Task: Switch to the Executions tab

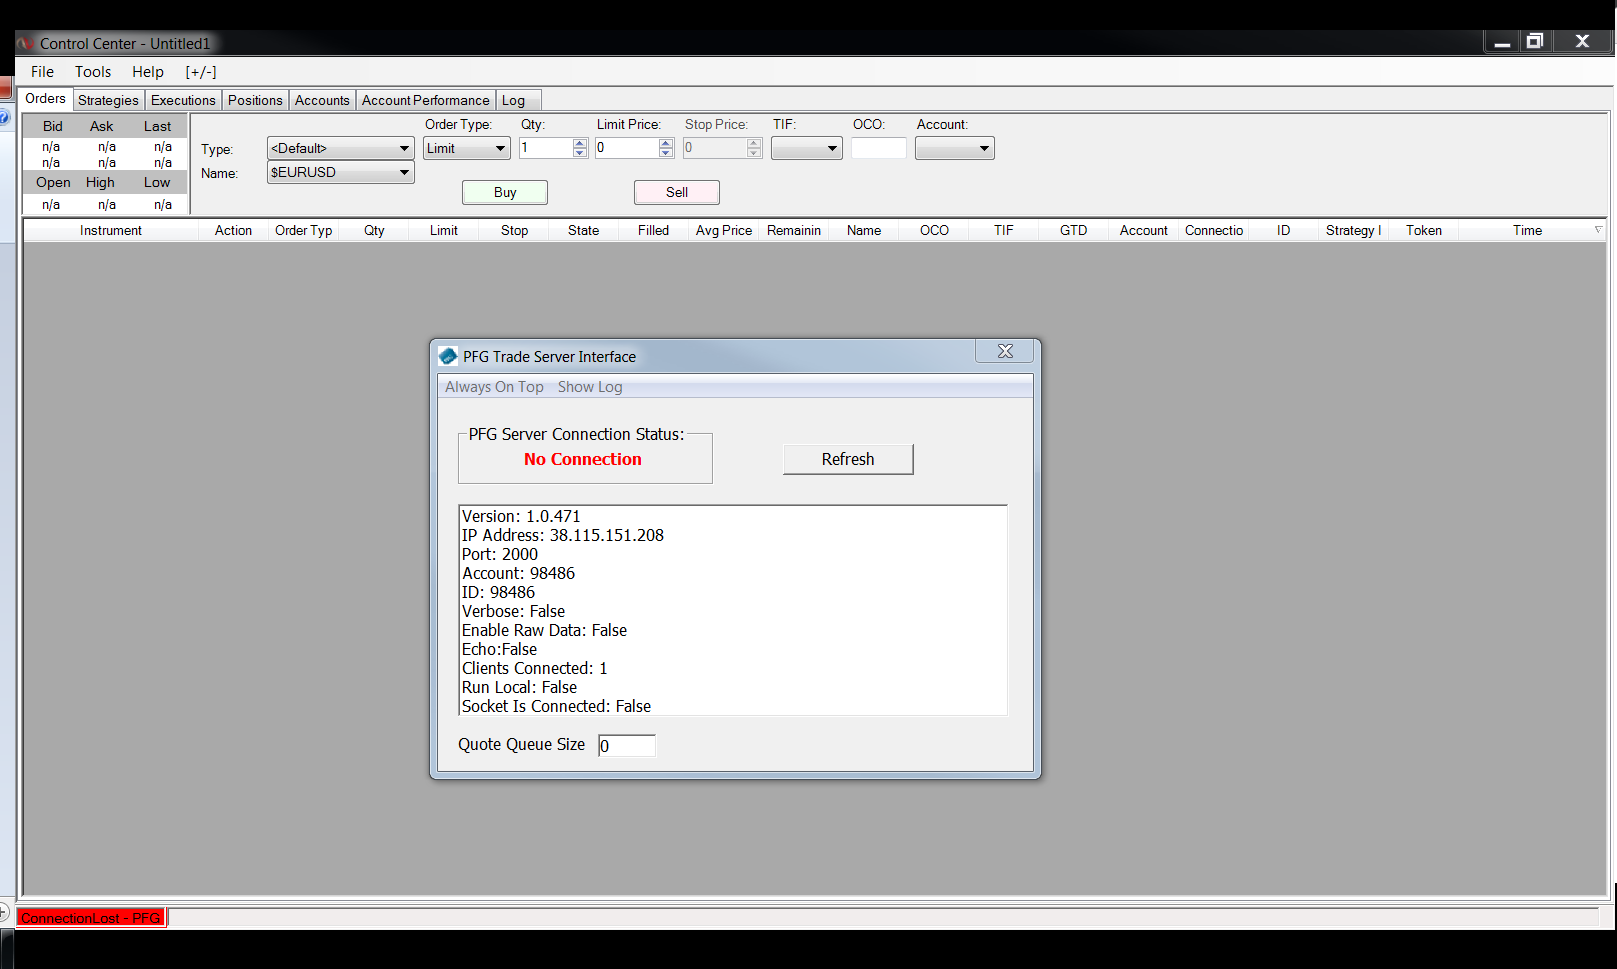Action: (x=183, y=100)
